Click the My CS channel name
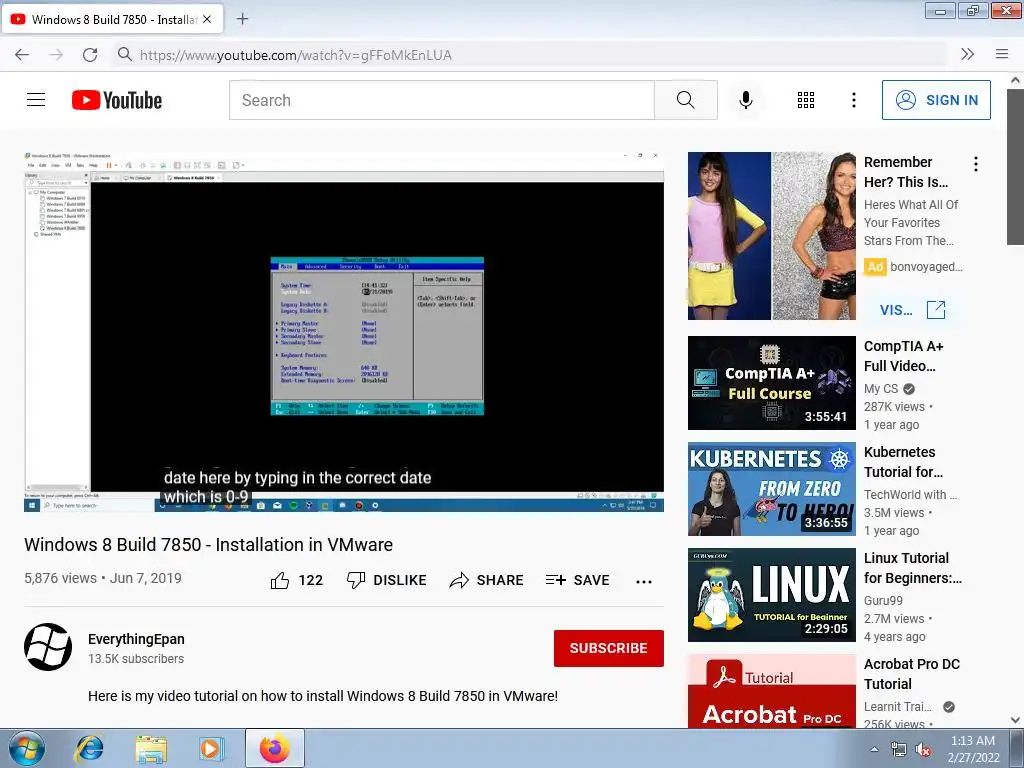This screenshot has height=768, width=1024. point(881,389)
